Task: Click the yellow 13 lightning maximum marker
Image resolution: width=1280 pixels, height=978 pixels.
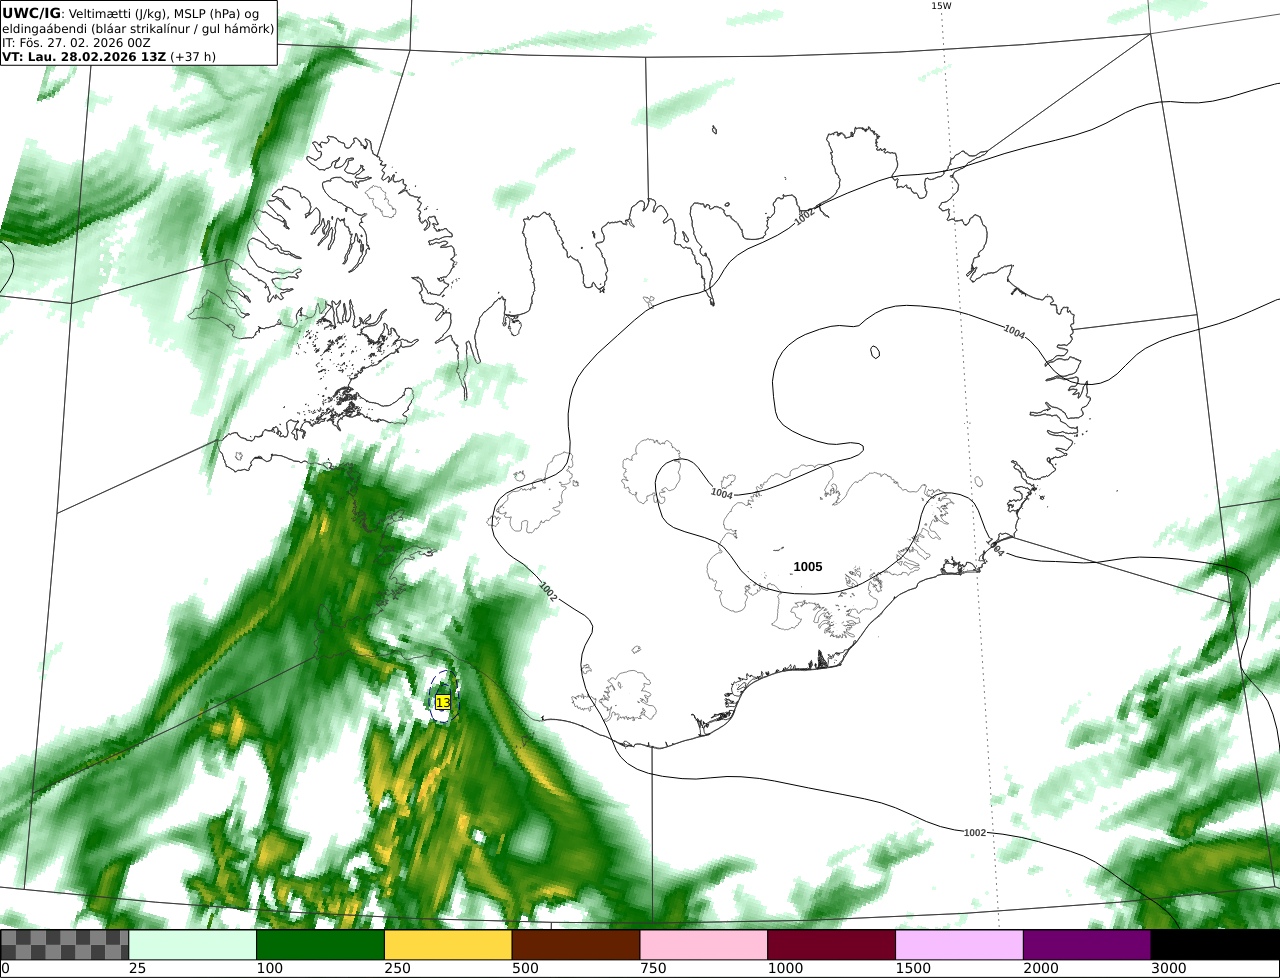Action: [443, 703]
